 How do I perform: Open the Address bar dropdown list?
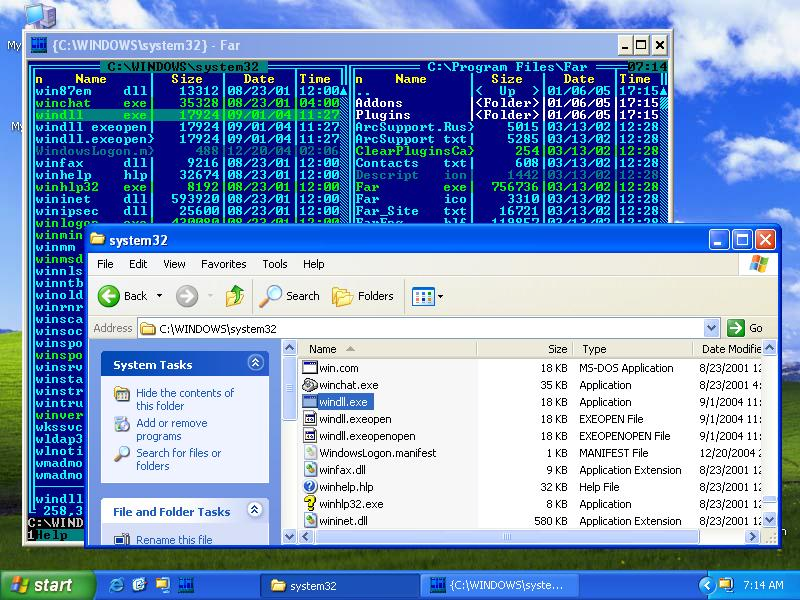[x=711, y=328]
